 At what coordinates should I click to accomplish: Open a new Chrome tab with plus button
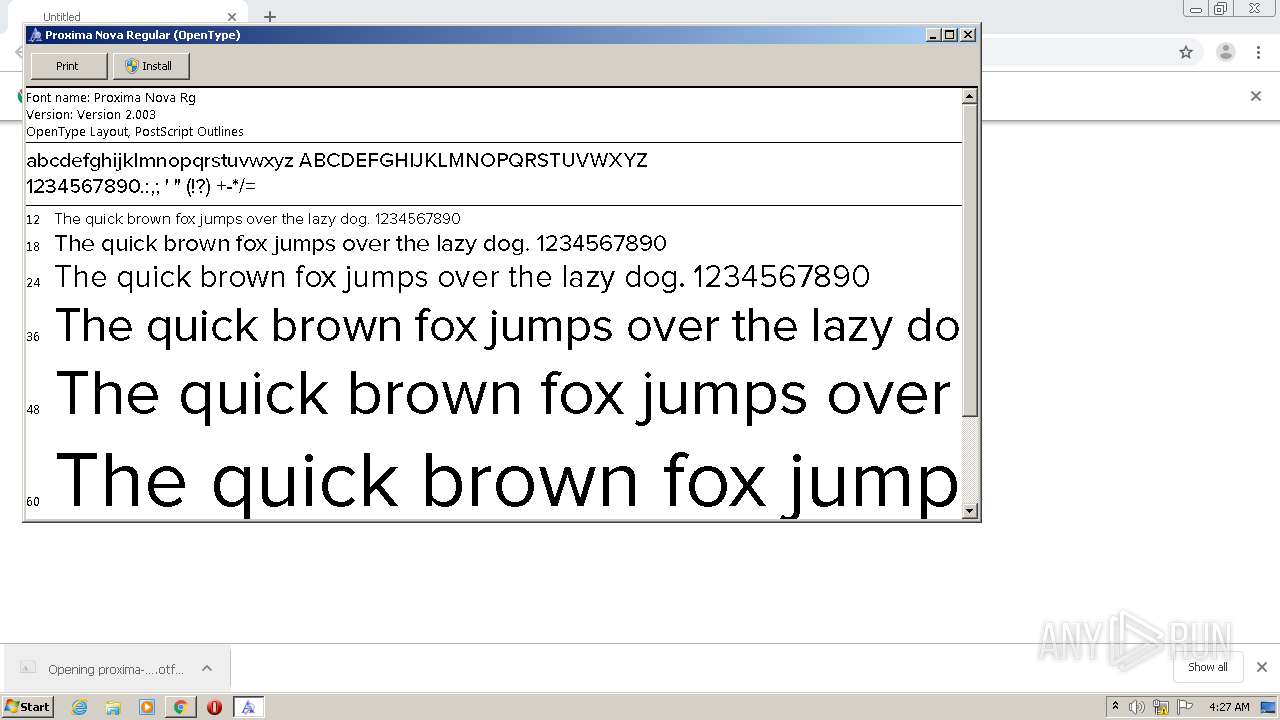(270, 16)
